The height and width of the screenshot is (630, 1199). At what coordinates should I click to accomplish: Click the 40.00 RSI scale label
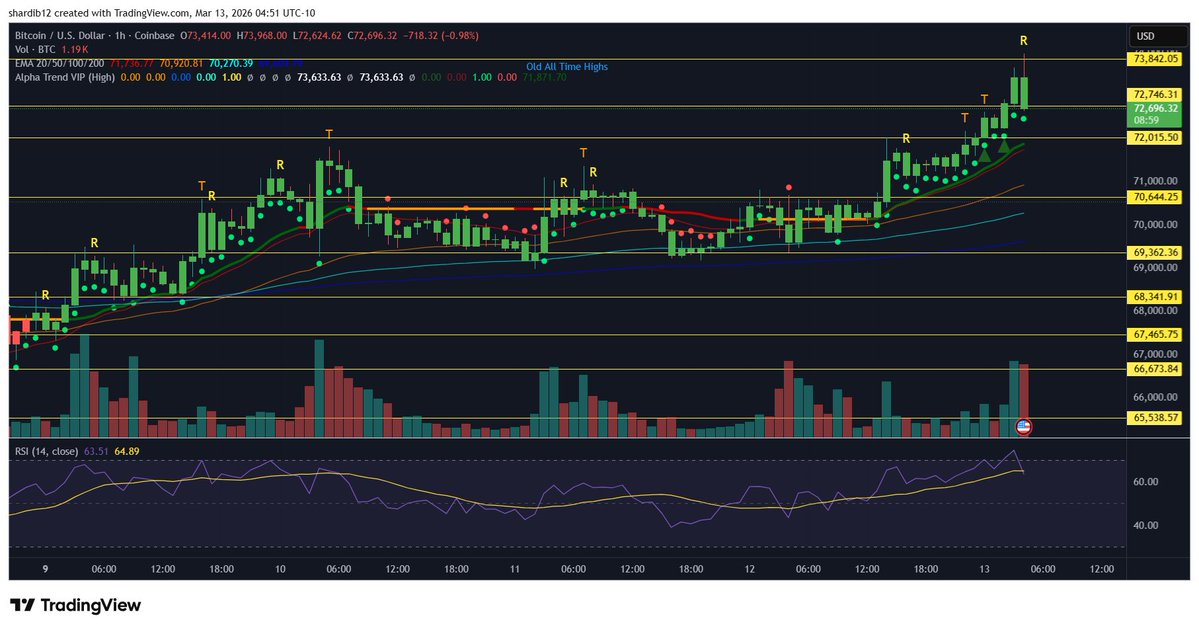pyautogui.click(x=1145, y=525)
